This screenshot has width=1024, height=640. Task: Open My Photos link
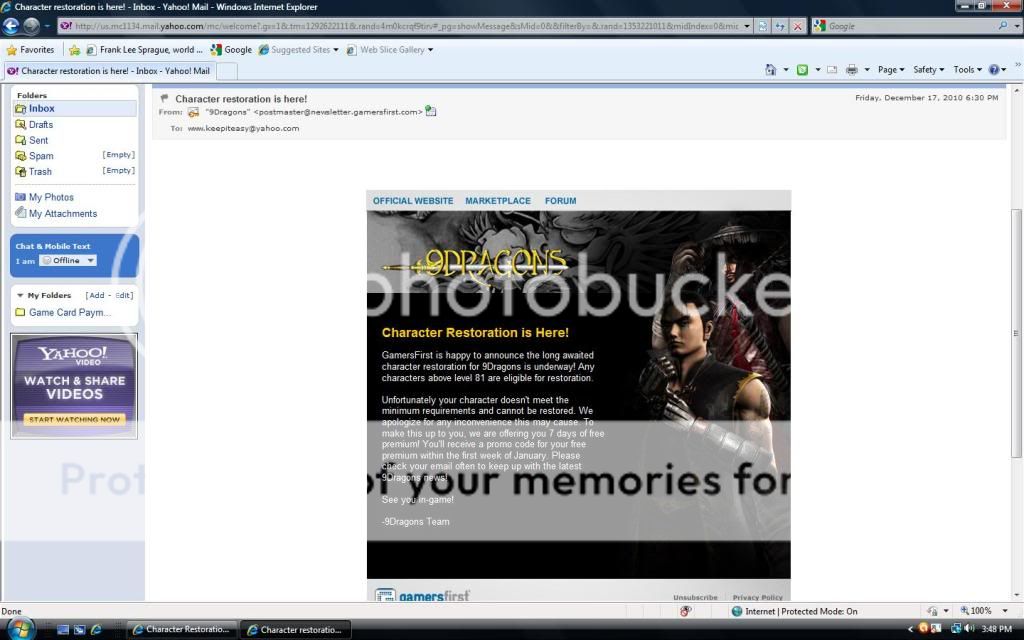[x=51, y=197]
